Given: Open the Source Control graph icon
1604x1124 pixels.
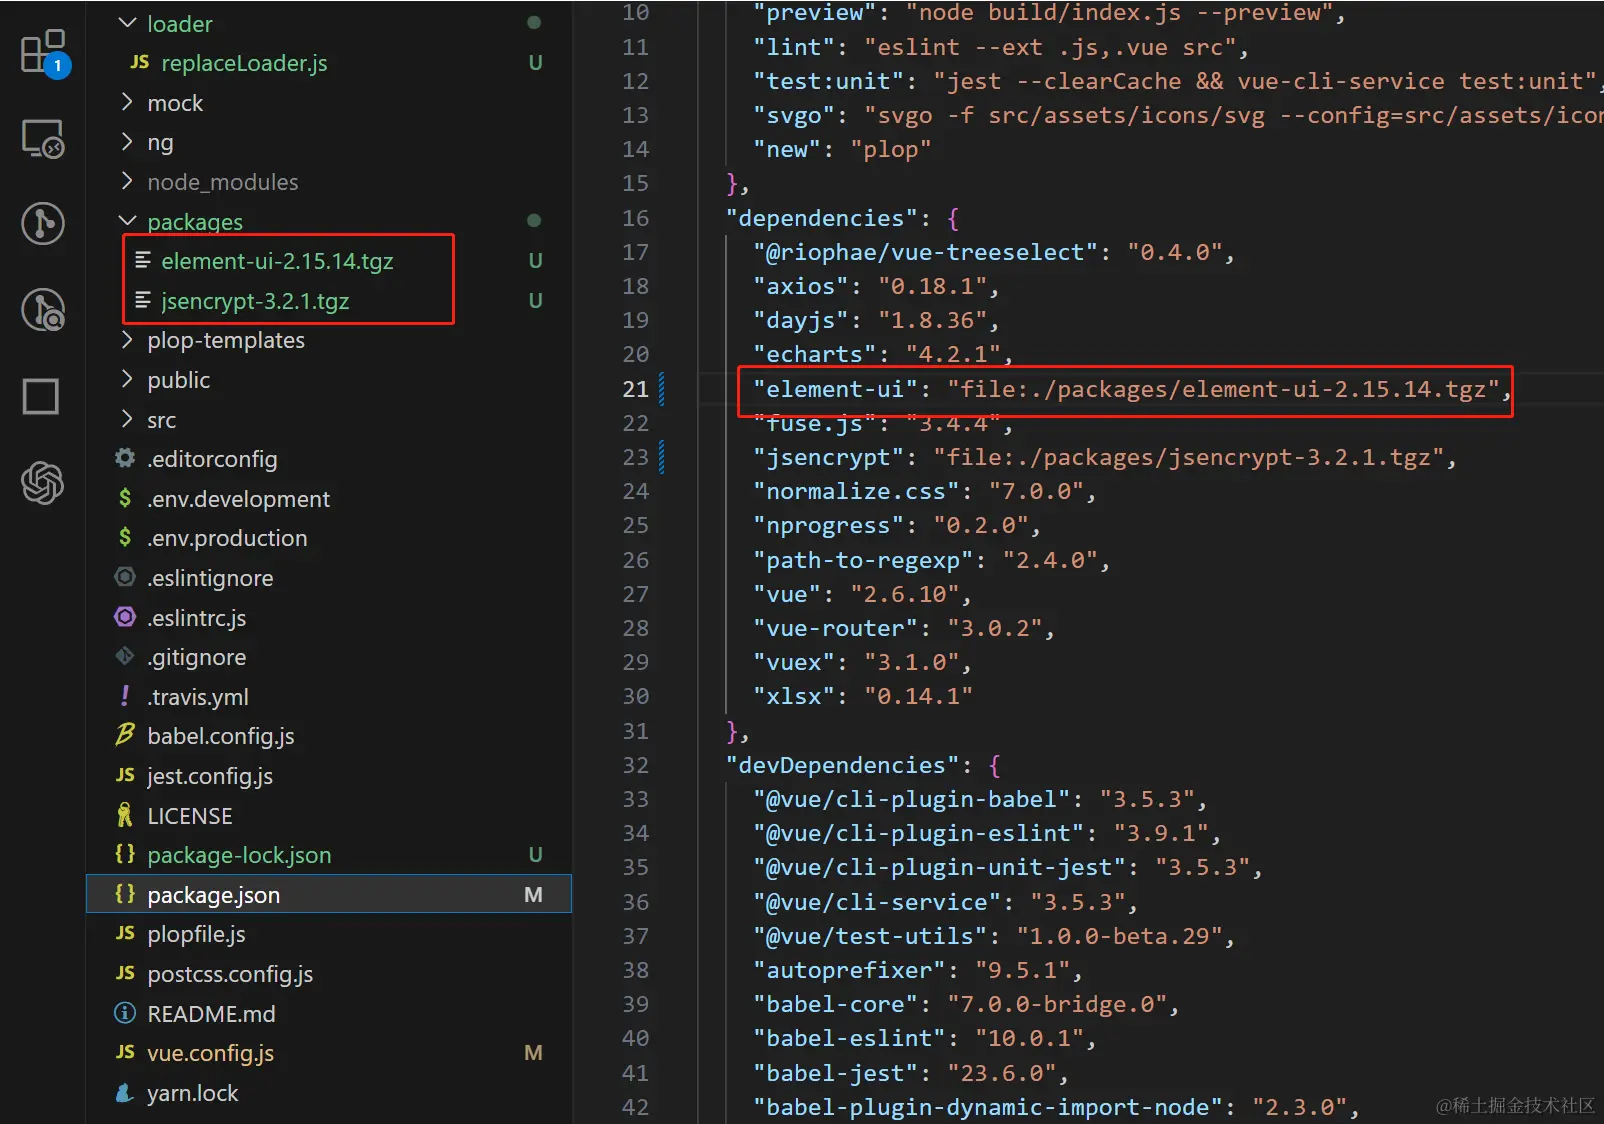Looking at the screenshot, I should click(x=43, y=223).
